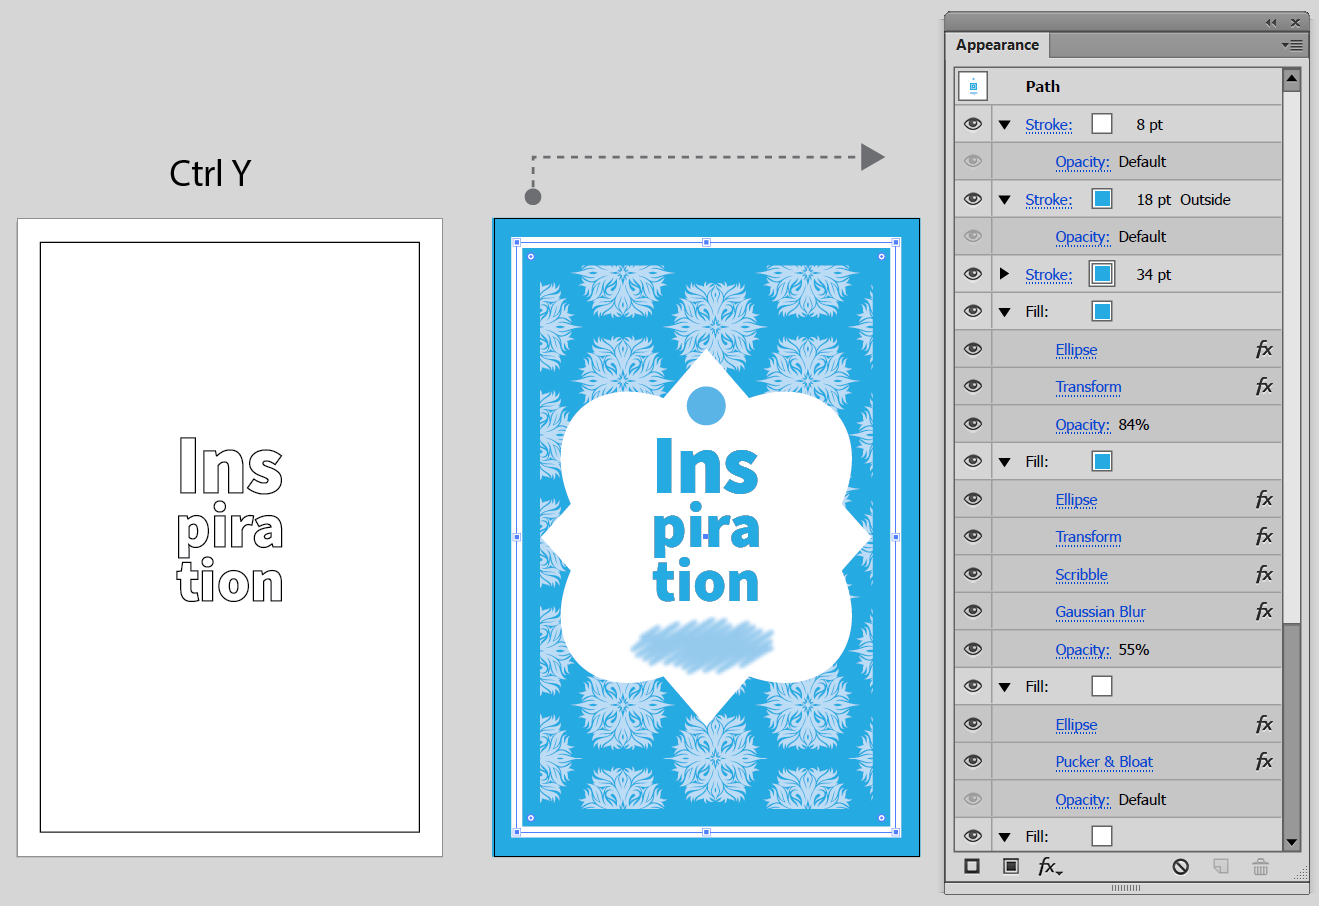The image size is (1319, 906).
Task: Select the 18 pt Outside stroke value
Action: (x=1184, y=200)
